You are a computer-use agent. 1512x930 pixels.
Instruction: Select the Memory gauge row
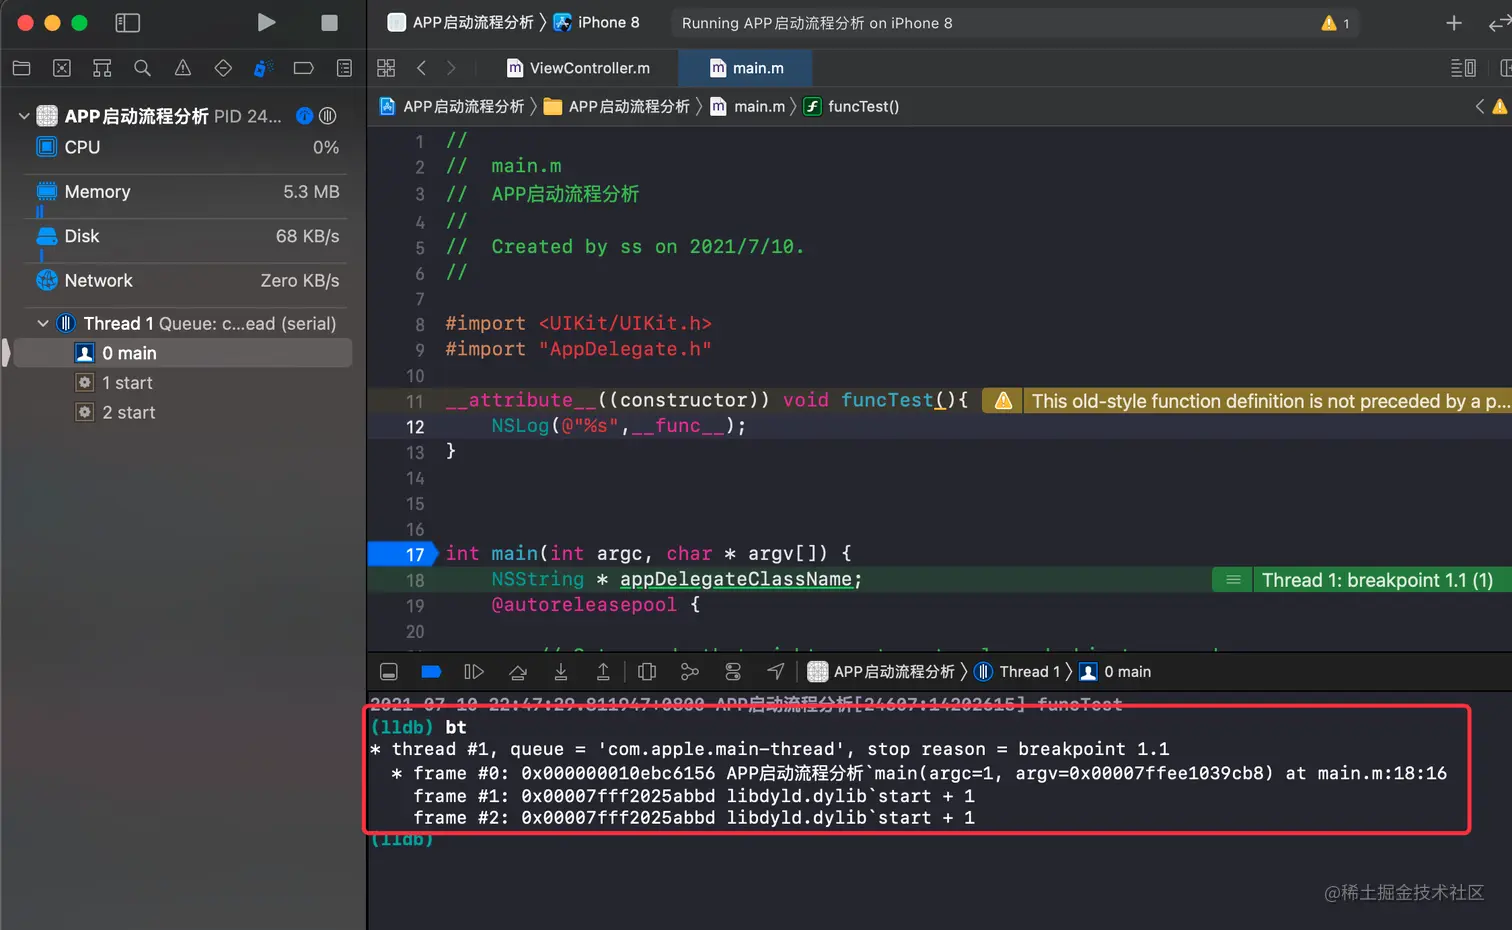(187, 191)
